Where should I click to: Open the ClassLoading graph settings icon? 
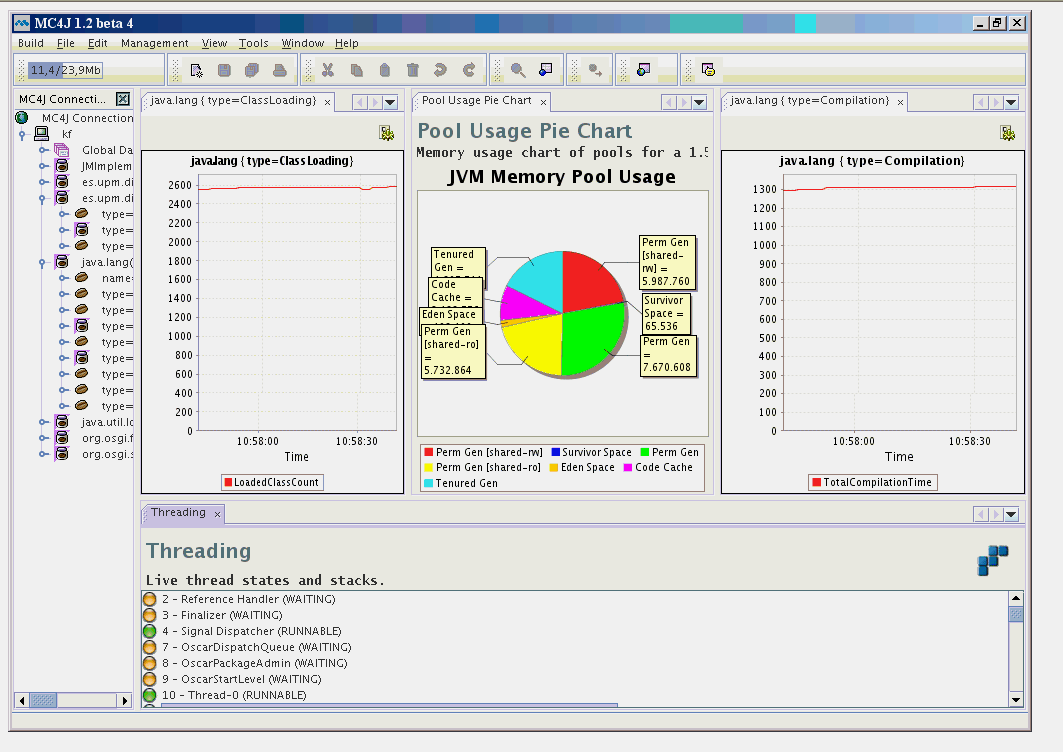386,133
